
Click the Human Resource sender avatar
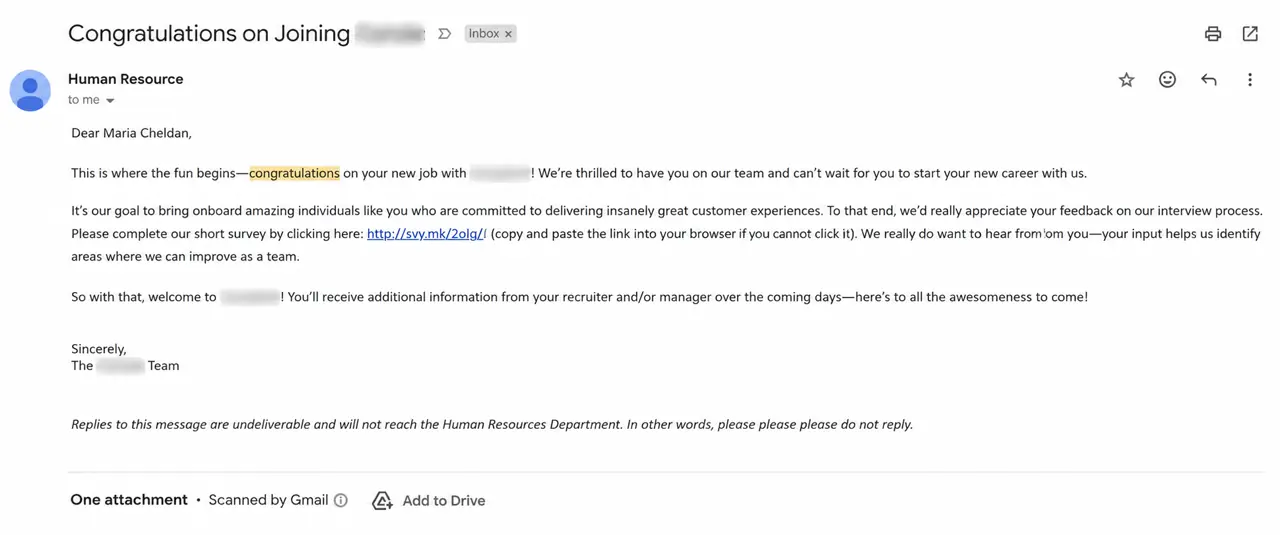tap(30, 91)
